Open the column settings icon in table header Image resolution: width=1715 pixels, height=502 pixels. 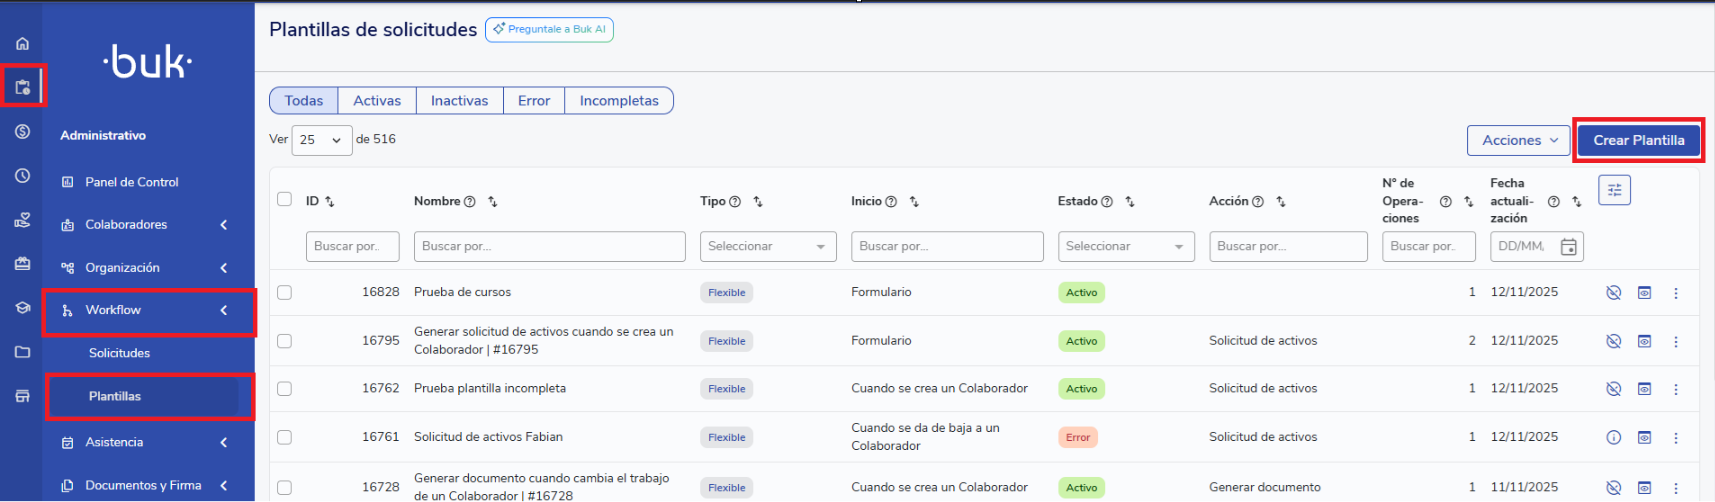1614,190
